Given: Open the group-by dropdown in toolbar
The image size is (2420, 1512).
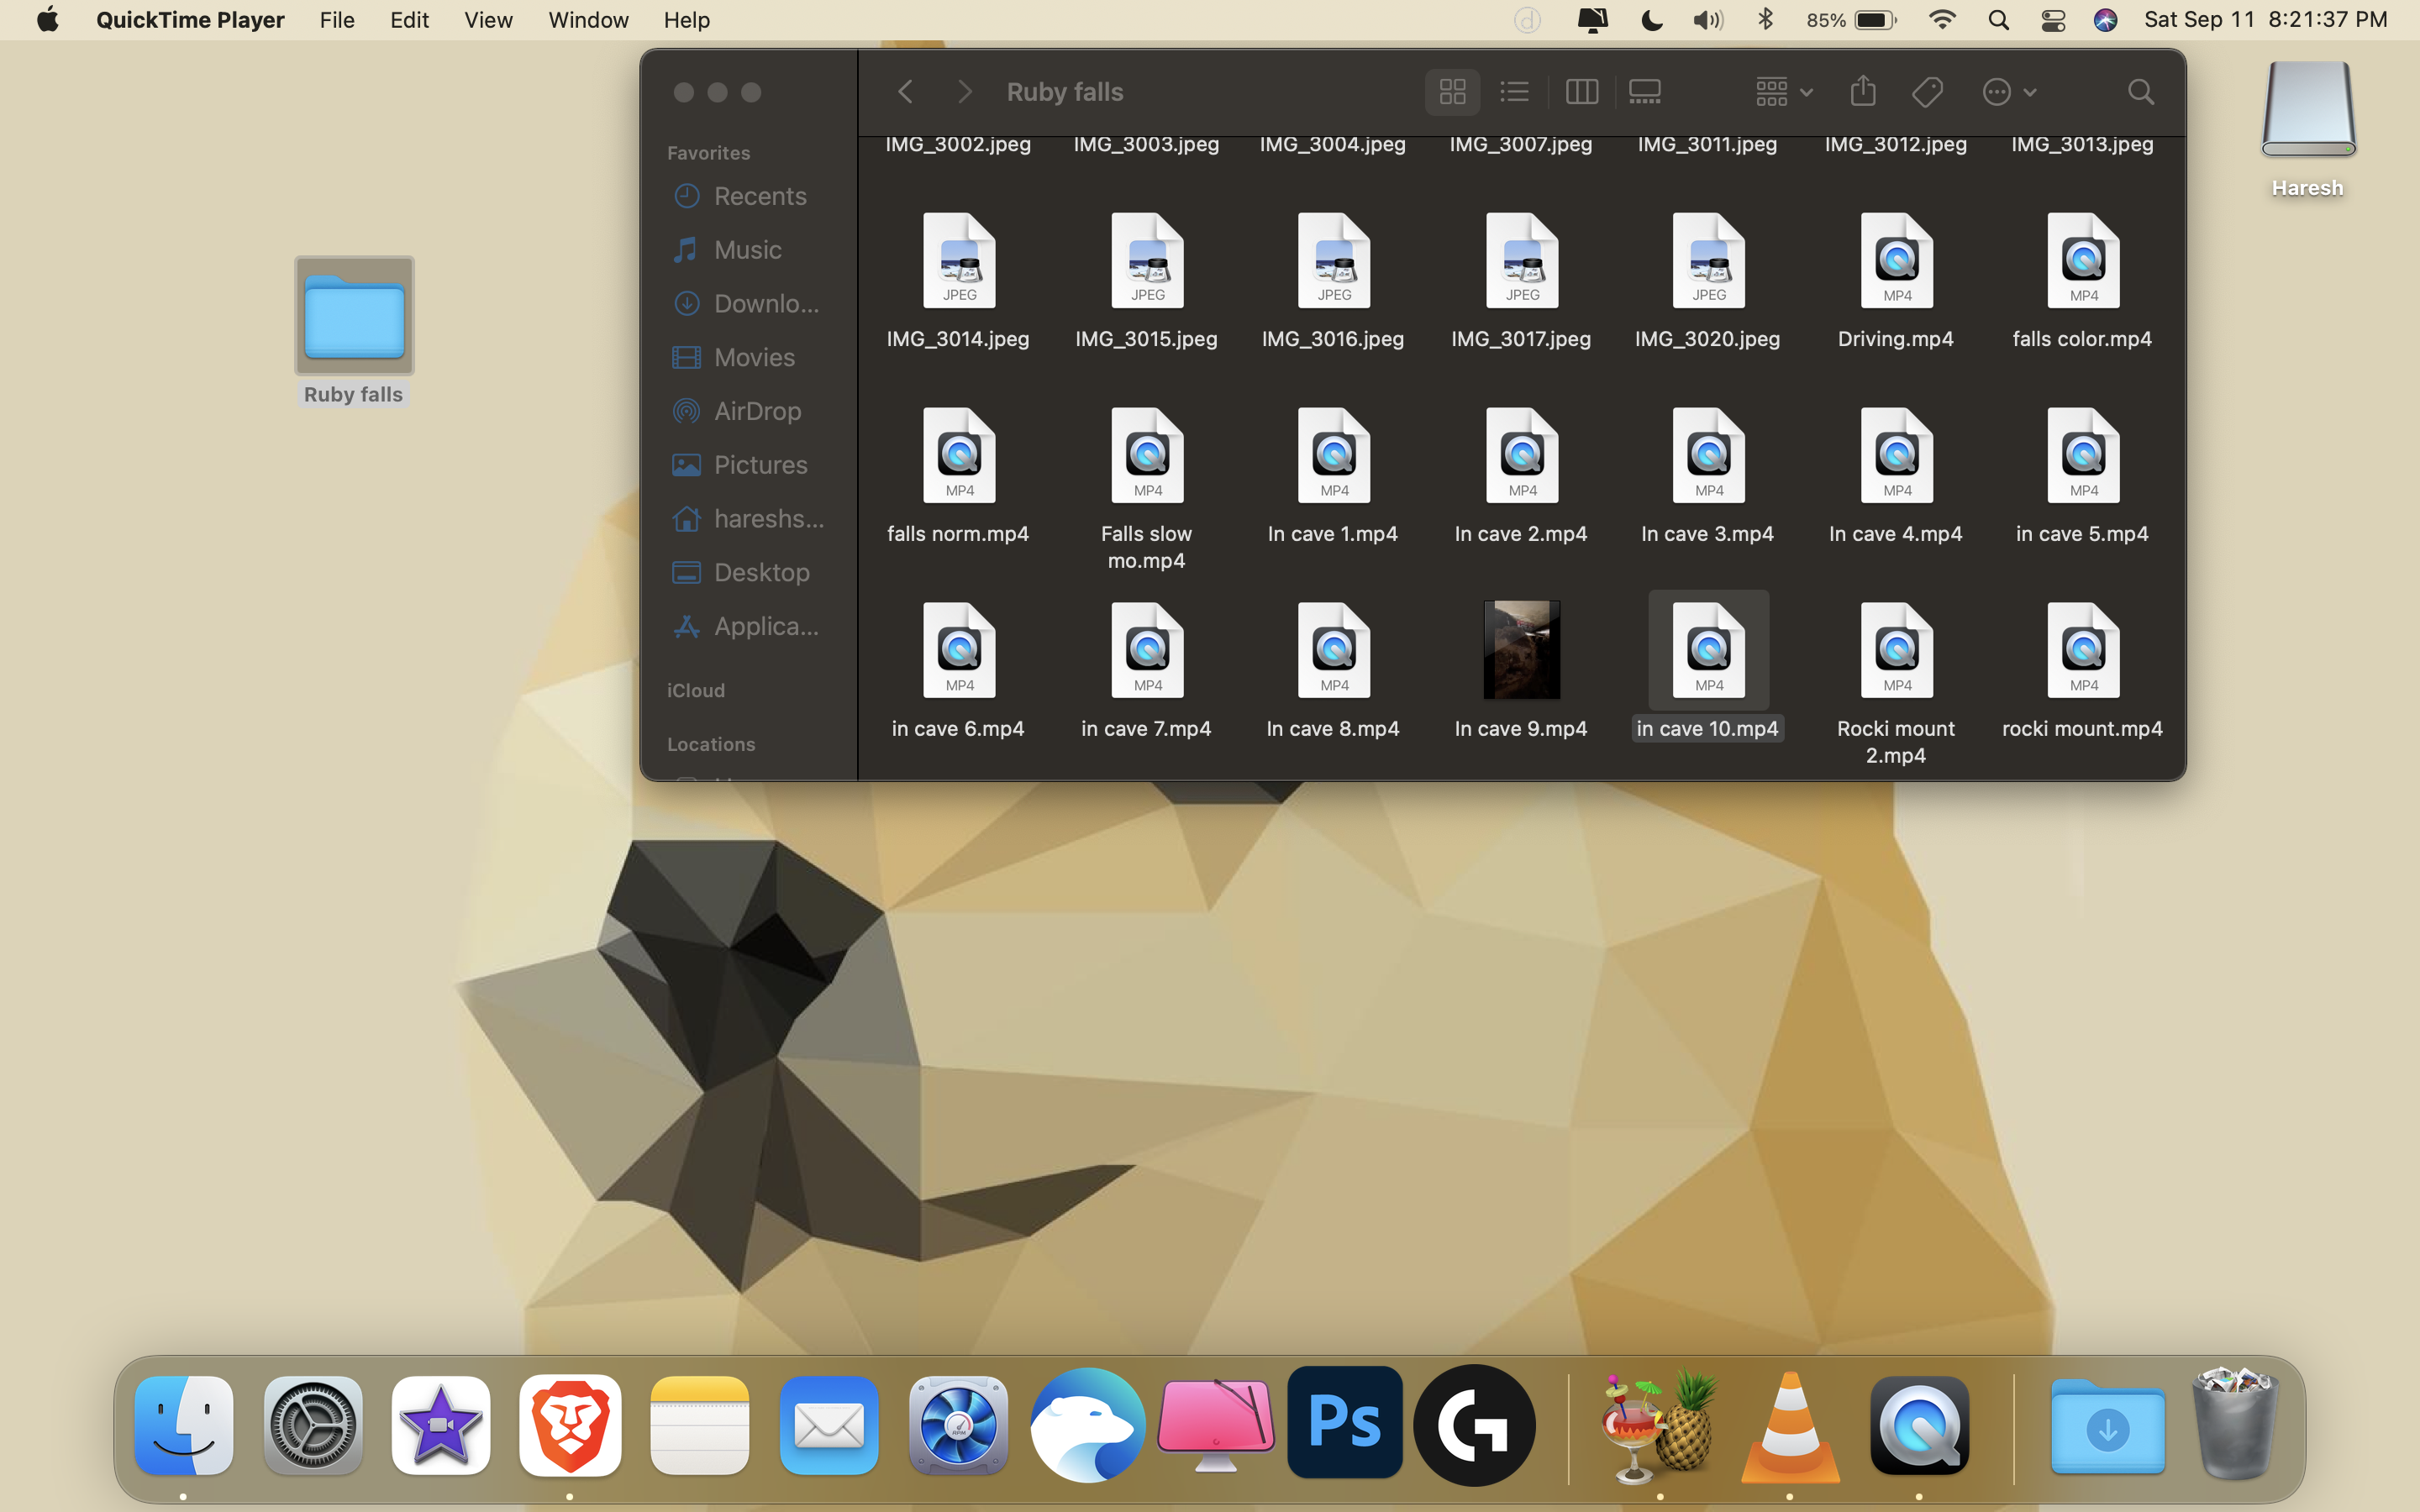Looking at the screenshot, I should point(1783,92).
